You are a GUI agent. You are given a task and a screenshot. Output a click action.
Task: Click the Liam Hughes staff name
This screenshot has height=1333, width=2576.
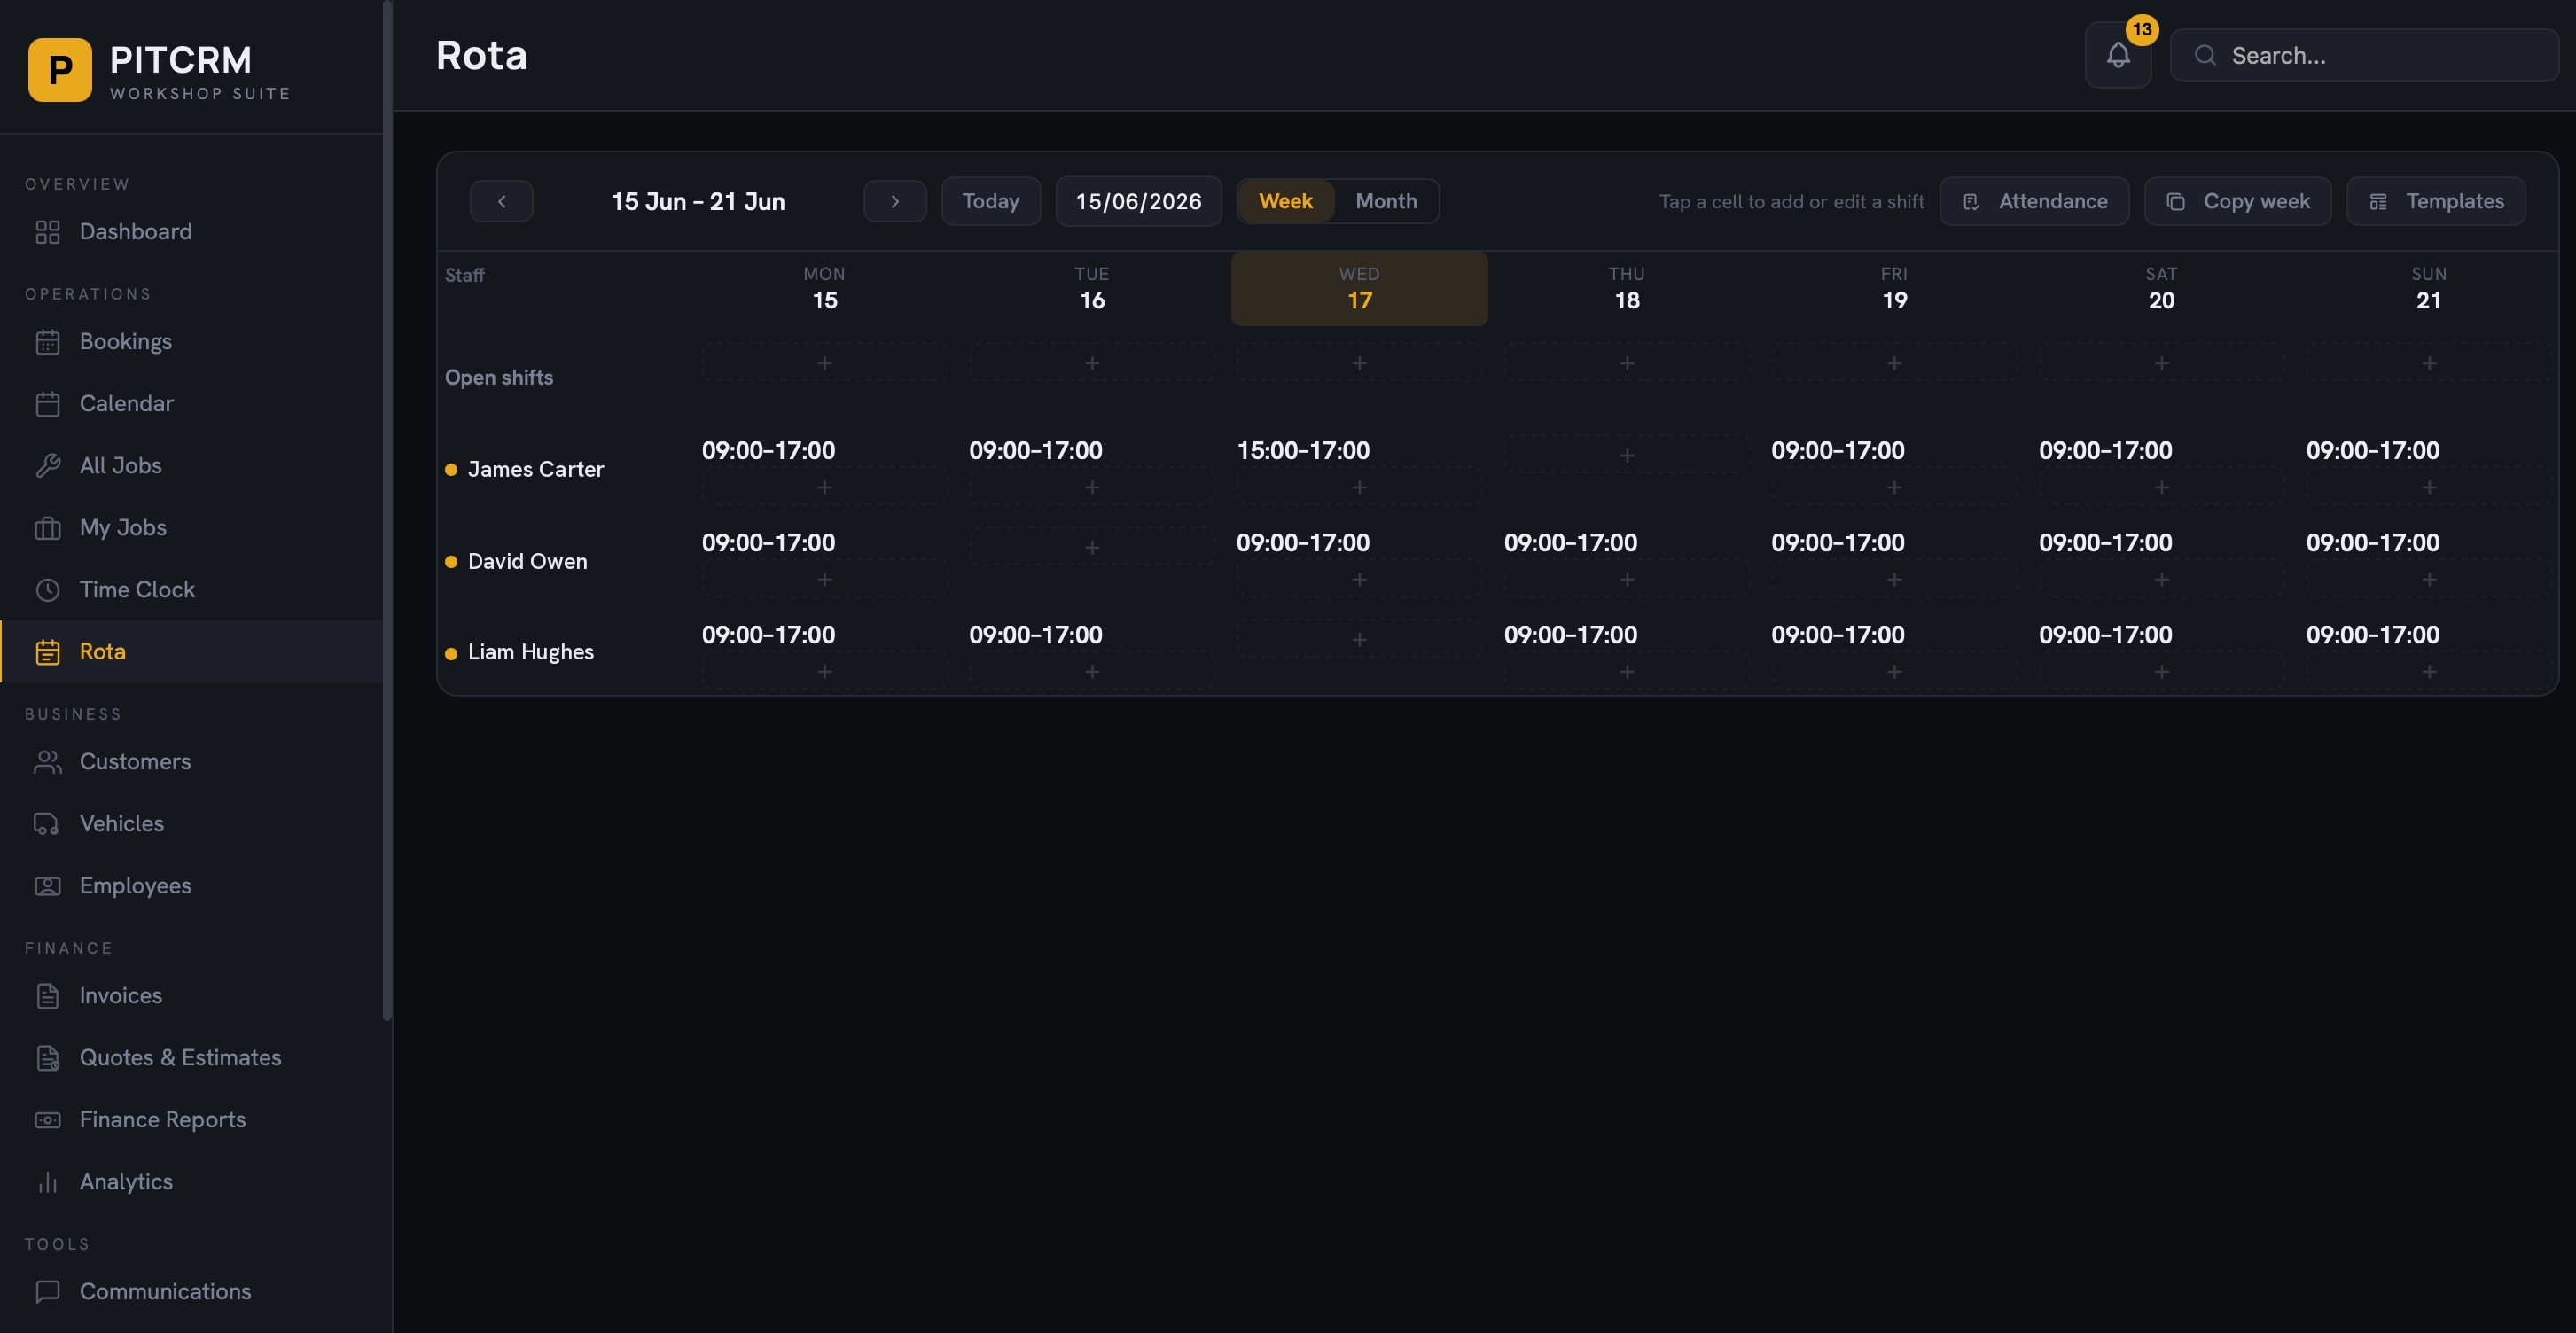point(530,652)
